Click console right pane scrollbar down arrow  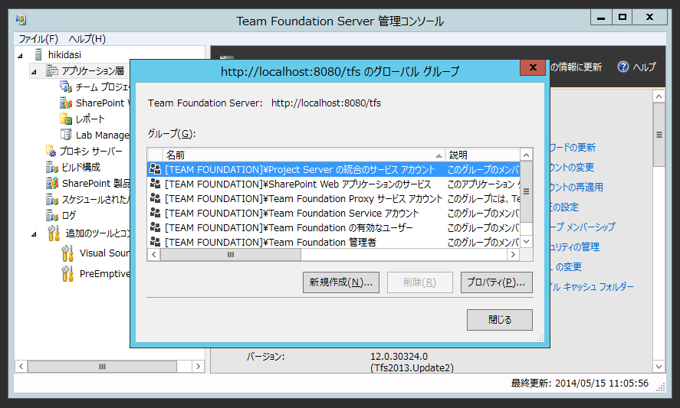659,367
